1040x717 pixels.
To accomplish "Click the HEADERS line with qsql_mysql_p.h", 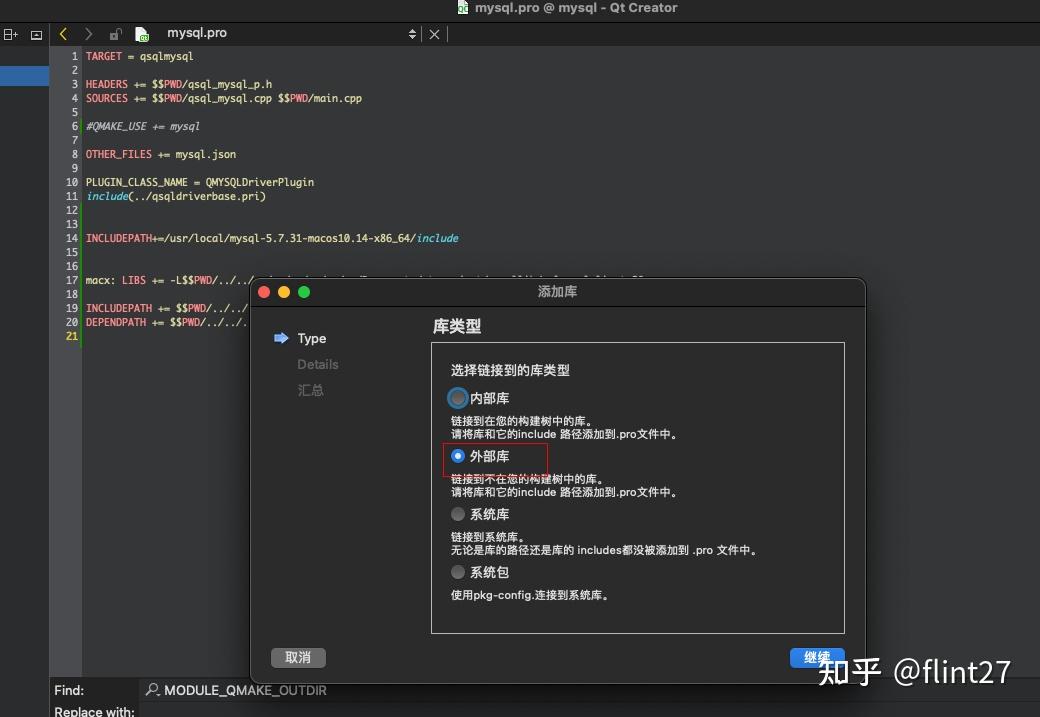I will point(178,84).
